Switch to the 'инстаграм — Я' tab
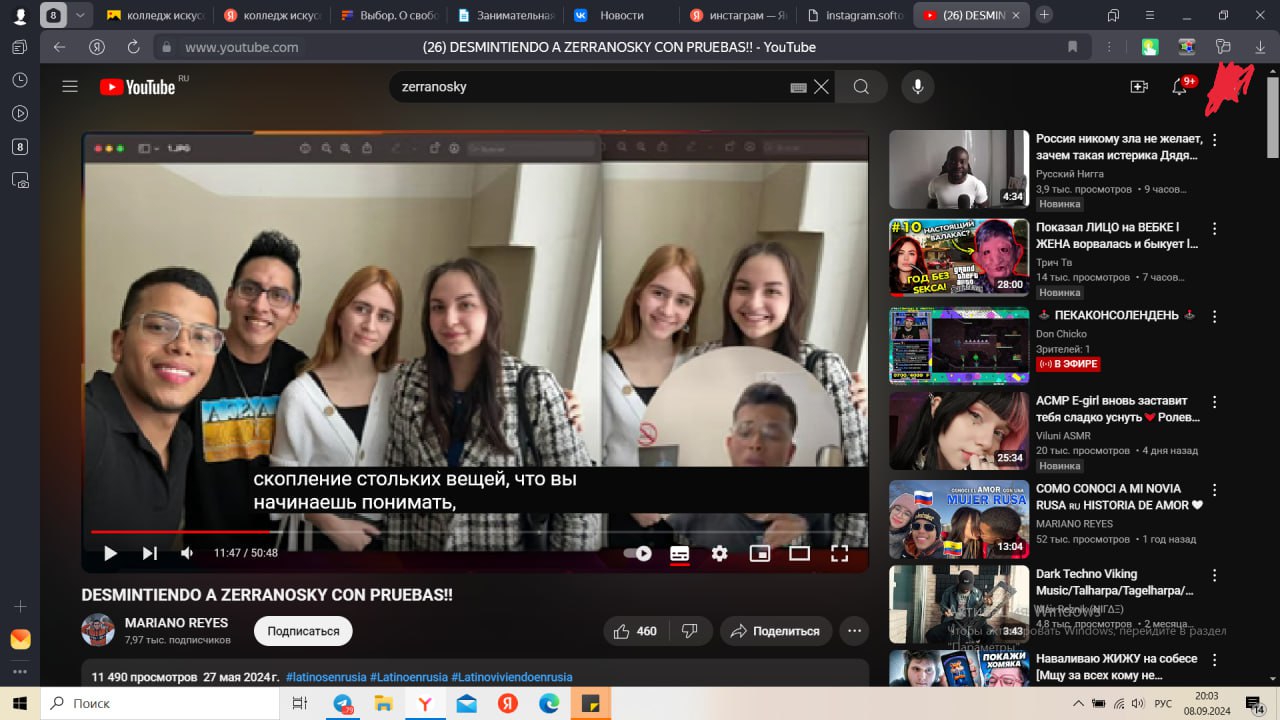1280x720 pixels. (x=738, y=15)
